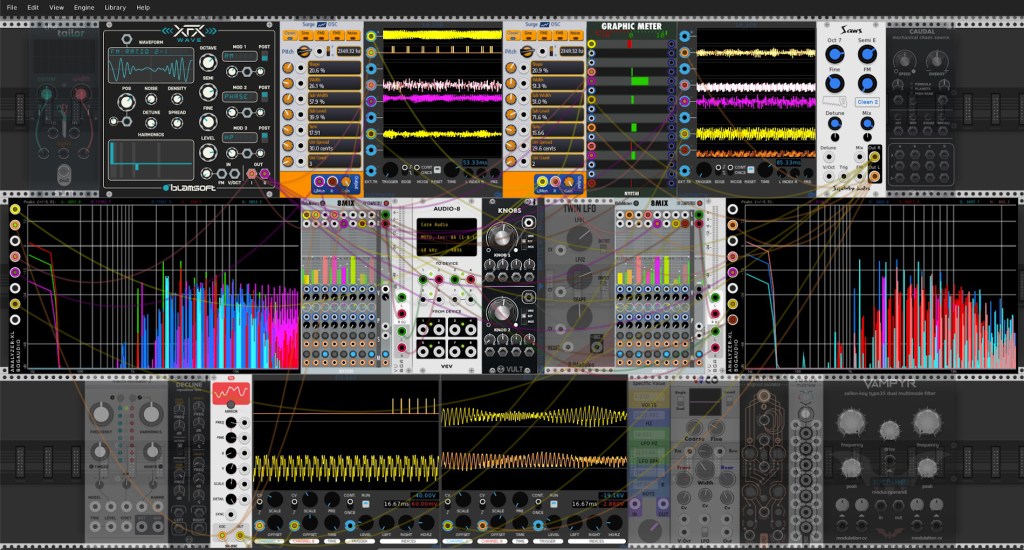Open the MOD 2 'PHASE' type selector
Viewport: 1024px width, 550px height.
(x=240, y=97)
